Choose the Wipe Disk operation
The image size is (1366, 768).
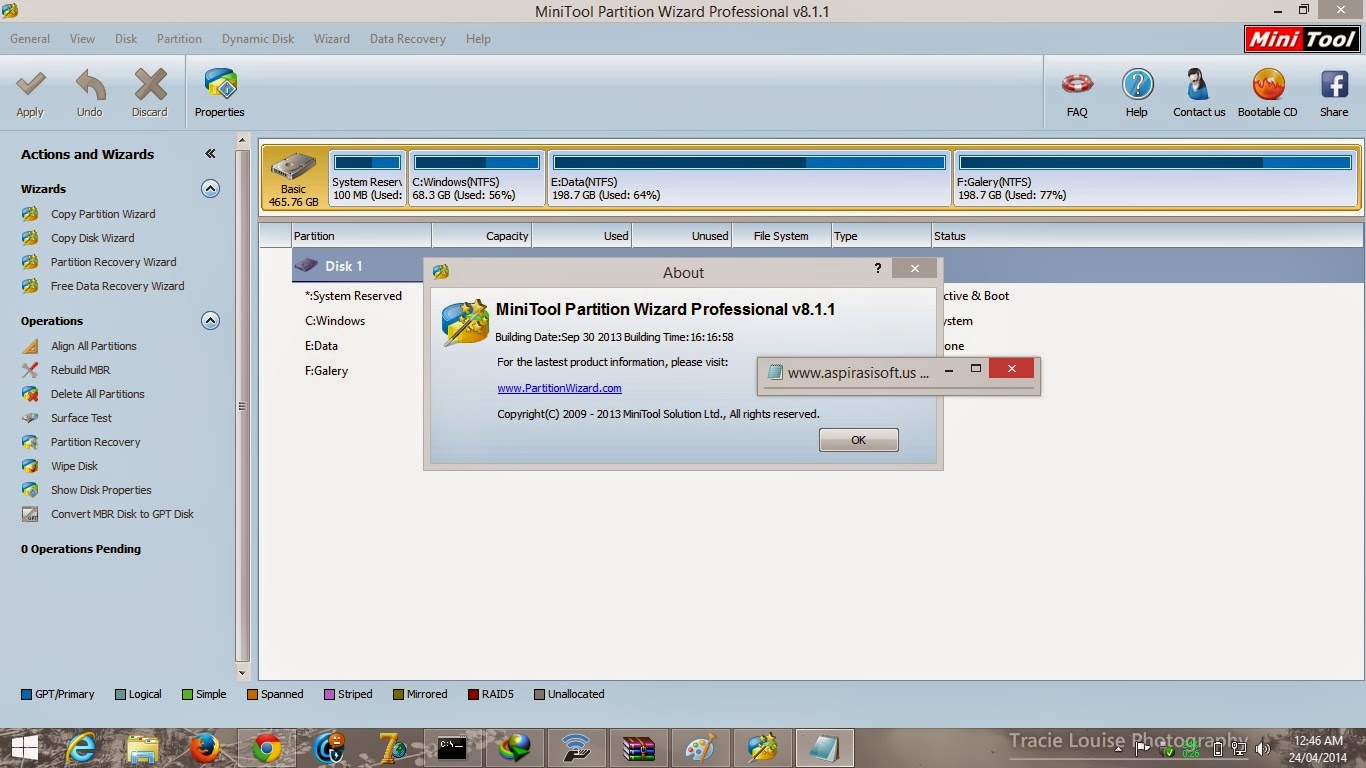click(74, 466)
